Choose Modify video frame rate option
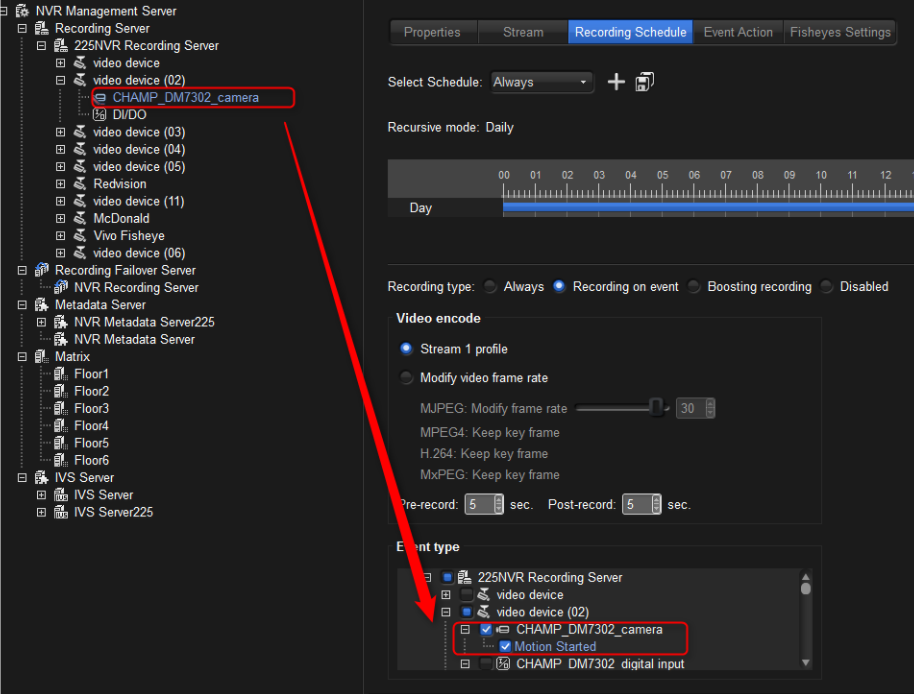914x694 pixels. 406,378
